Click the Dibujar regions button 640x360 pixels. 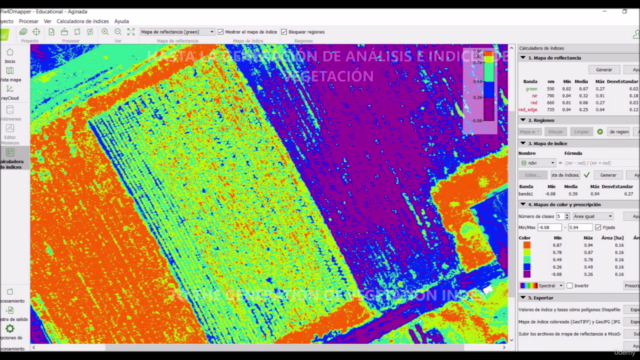(555, 132)
